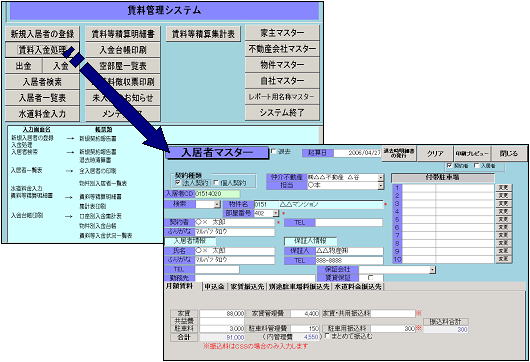Open 印刷プレビュー in tenant master
530x362 pixels.
[472, 154]
